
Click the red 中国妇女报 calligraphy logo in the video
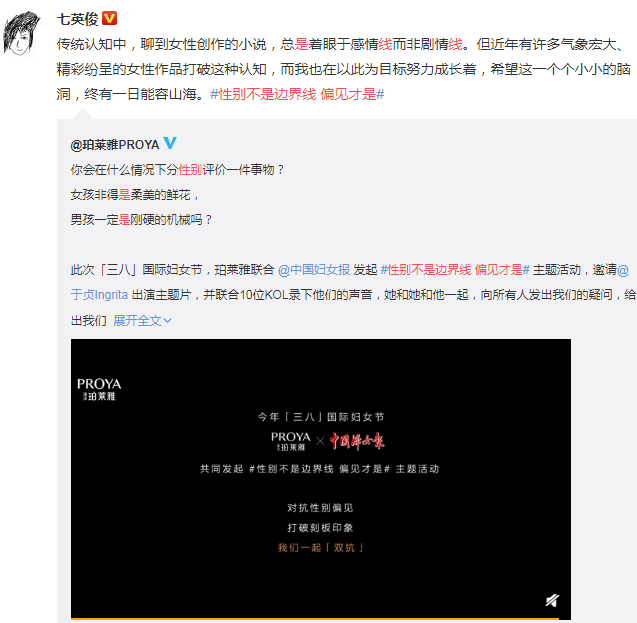pyautogui.click(x=357, y=441)
